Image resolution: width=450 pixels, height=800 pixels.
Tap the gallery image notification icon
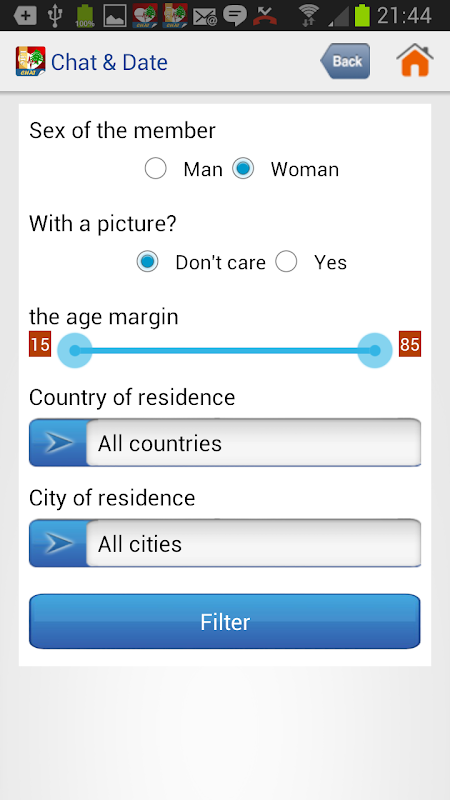coord(115,16)
